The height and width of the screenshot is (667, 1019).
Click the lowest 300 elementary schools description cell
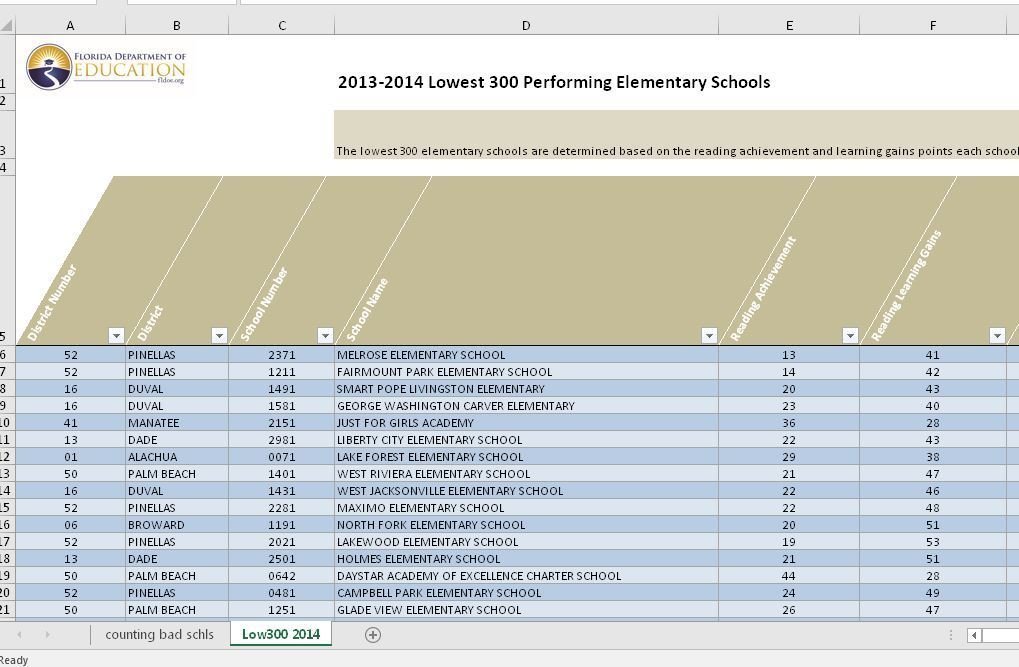pyautogui.click(x=677, y=135)
